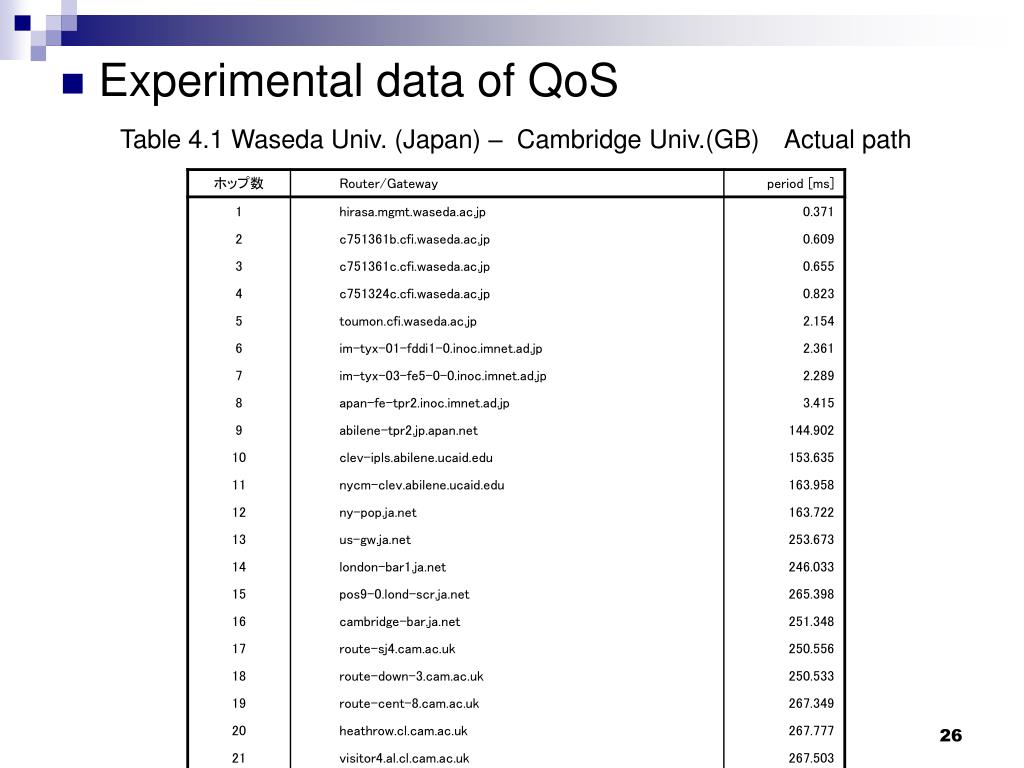The image size is (1024, 768).
Task: Click the period value 144.902
Action: pos(811,430)
